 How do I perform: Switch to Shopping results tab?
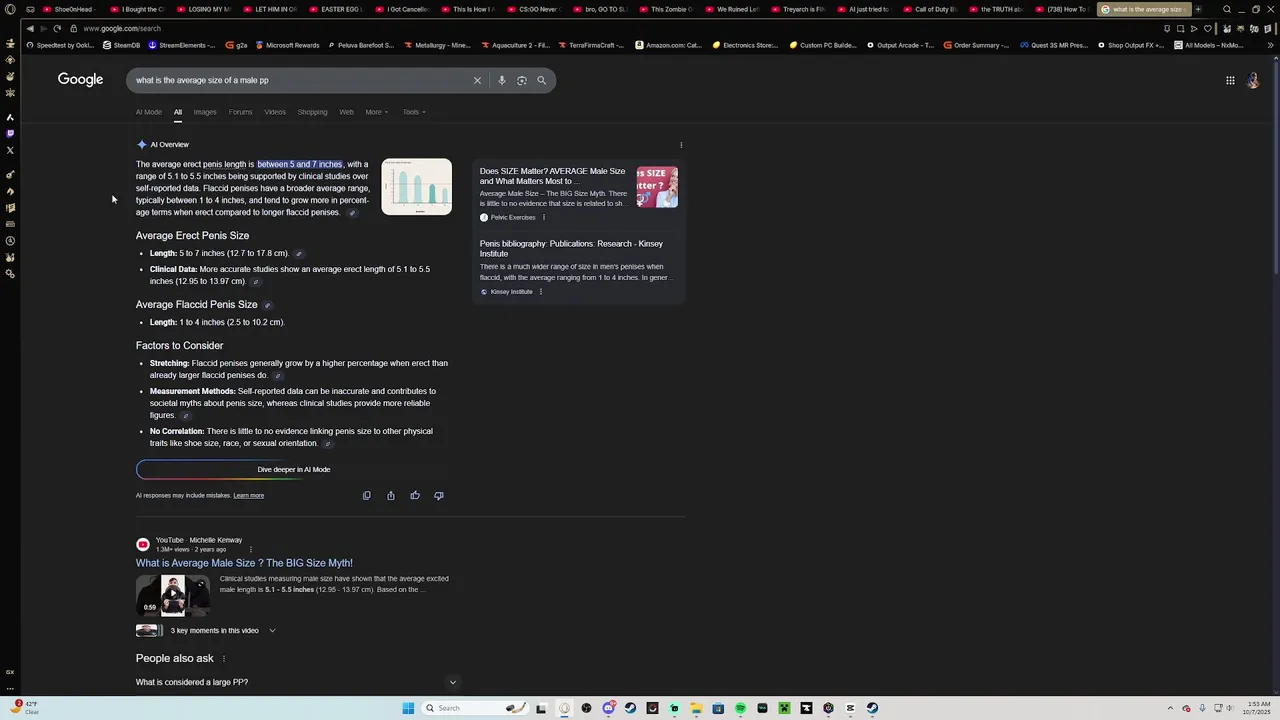coord(312,112)
